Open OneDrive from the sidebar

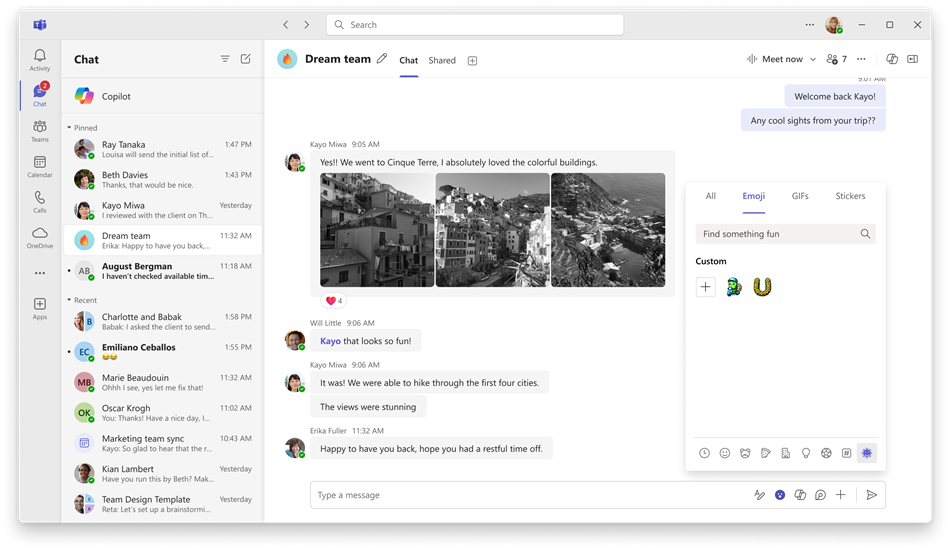39,237
